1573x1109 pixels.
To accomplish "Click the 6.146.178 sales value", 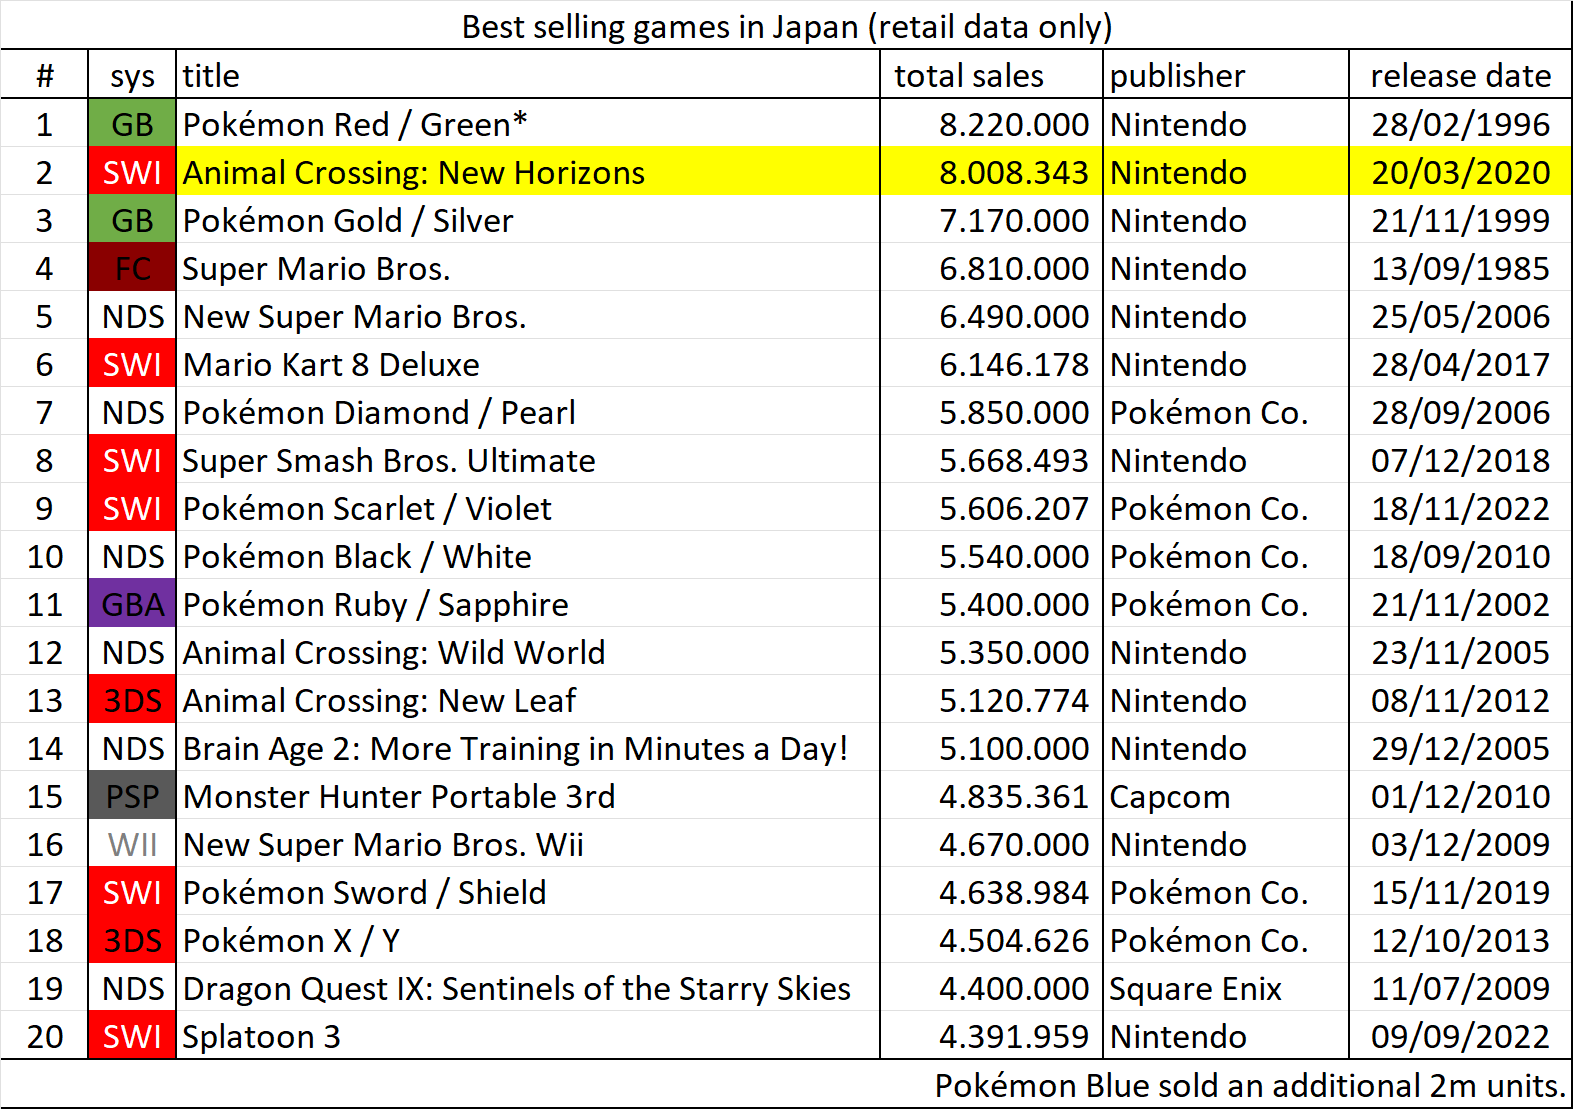I will pos(1013,364).
